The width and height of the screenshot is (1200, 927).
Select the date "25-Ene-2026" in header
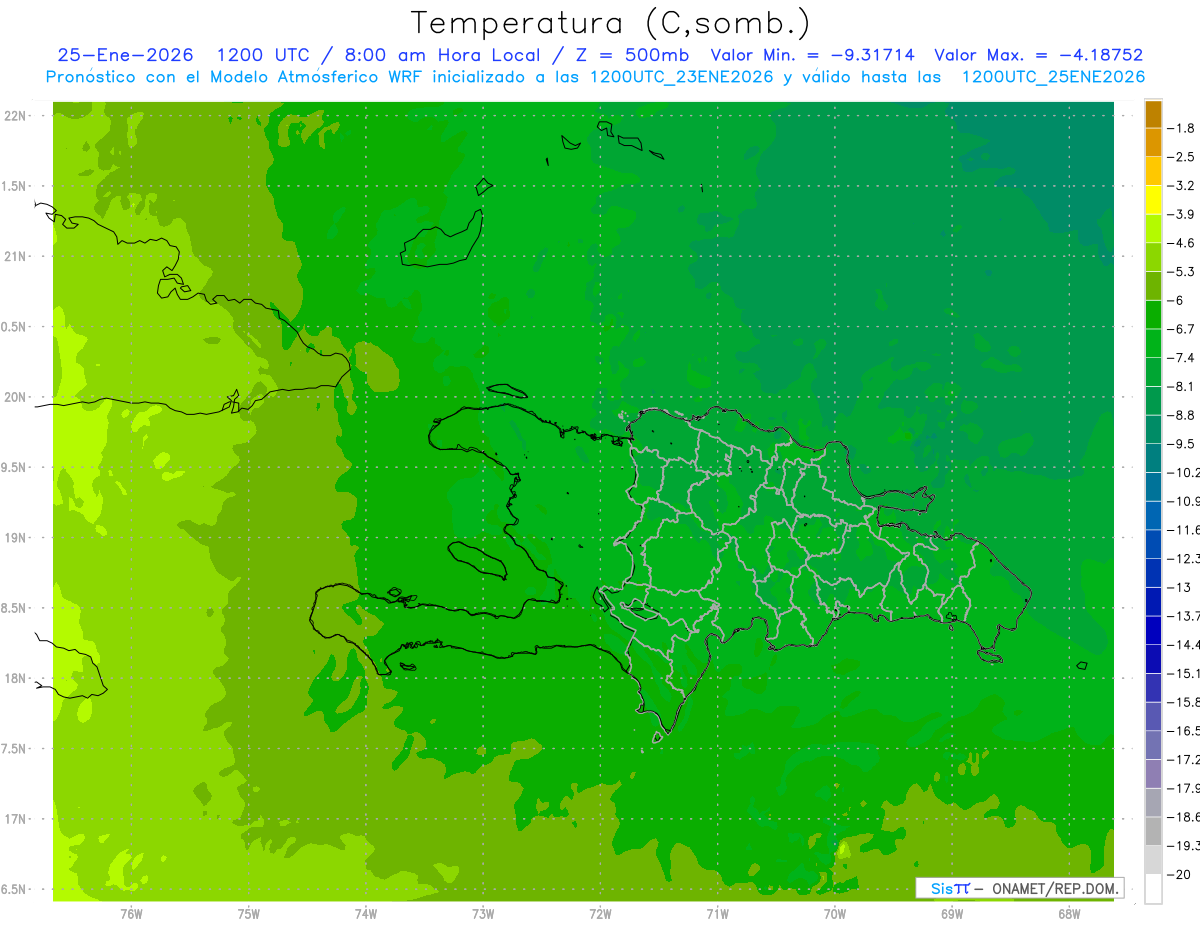(125, 55)
